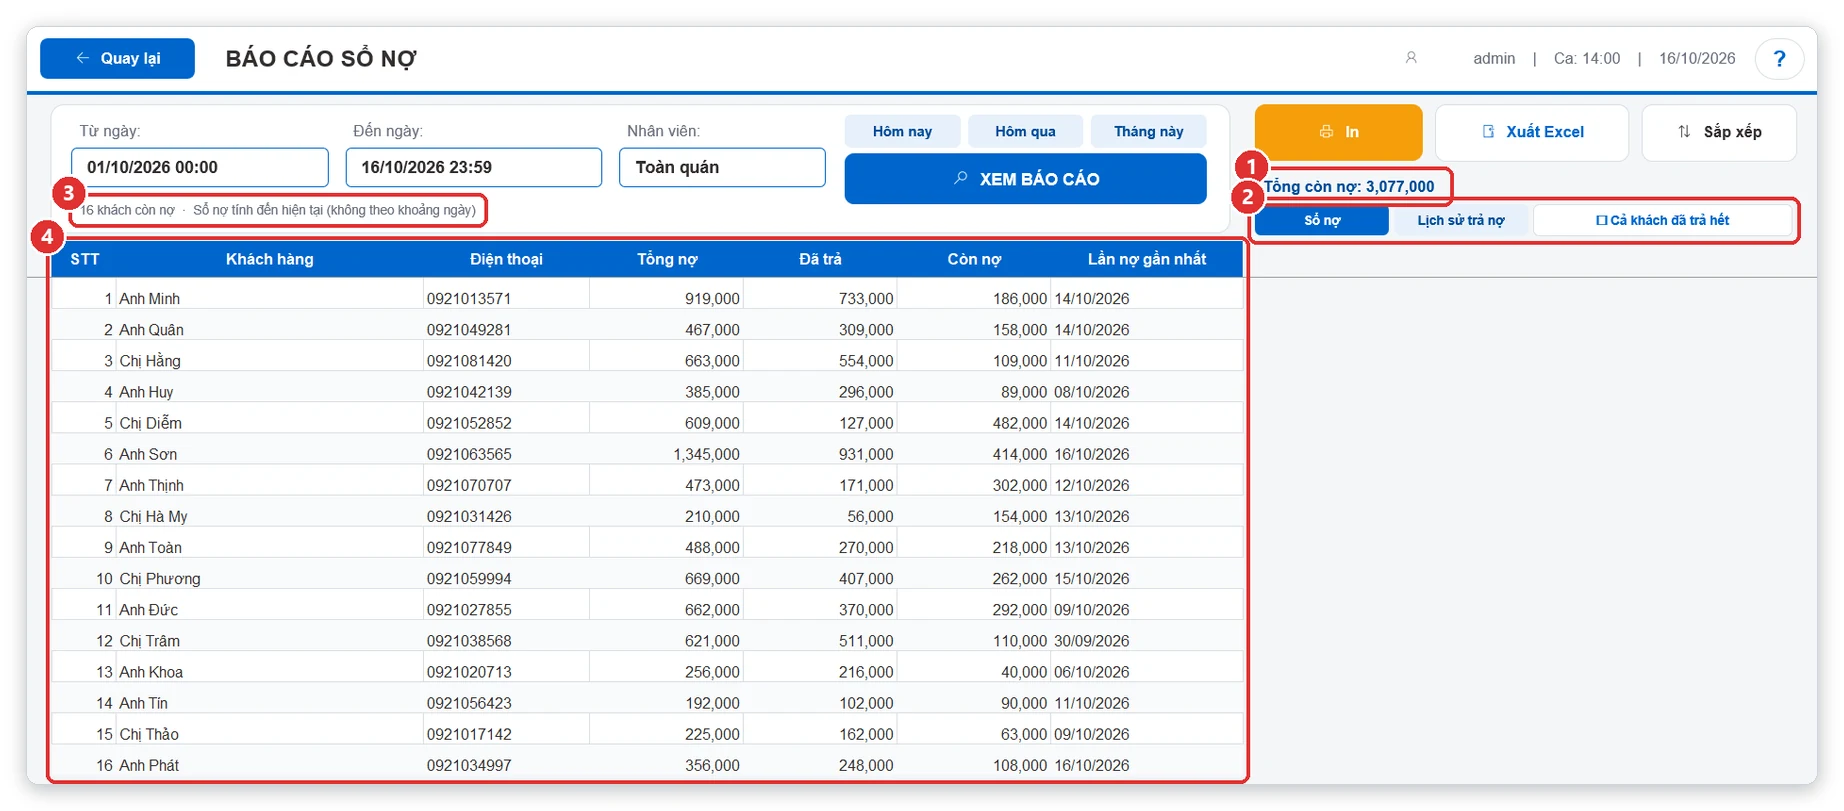Click the Điện thoại column header
Viewport: 1844px width, 811px height.
pos(506,259)
